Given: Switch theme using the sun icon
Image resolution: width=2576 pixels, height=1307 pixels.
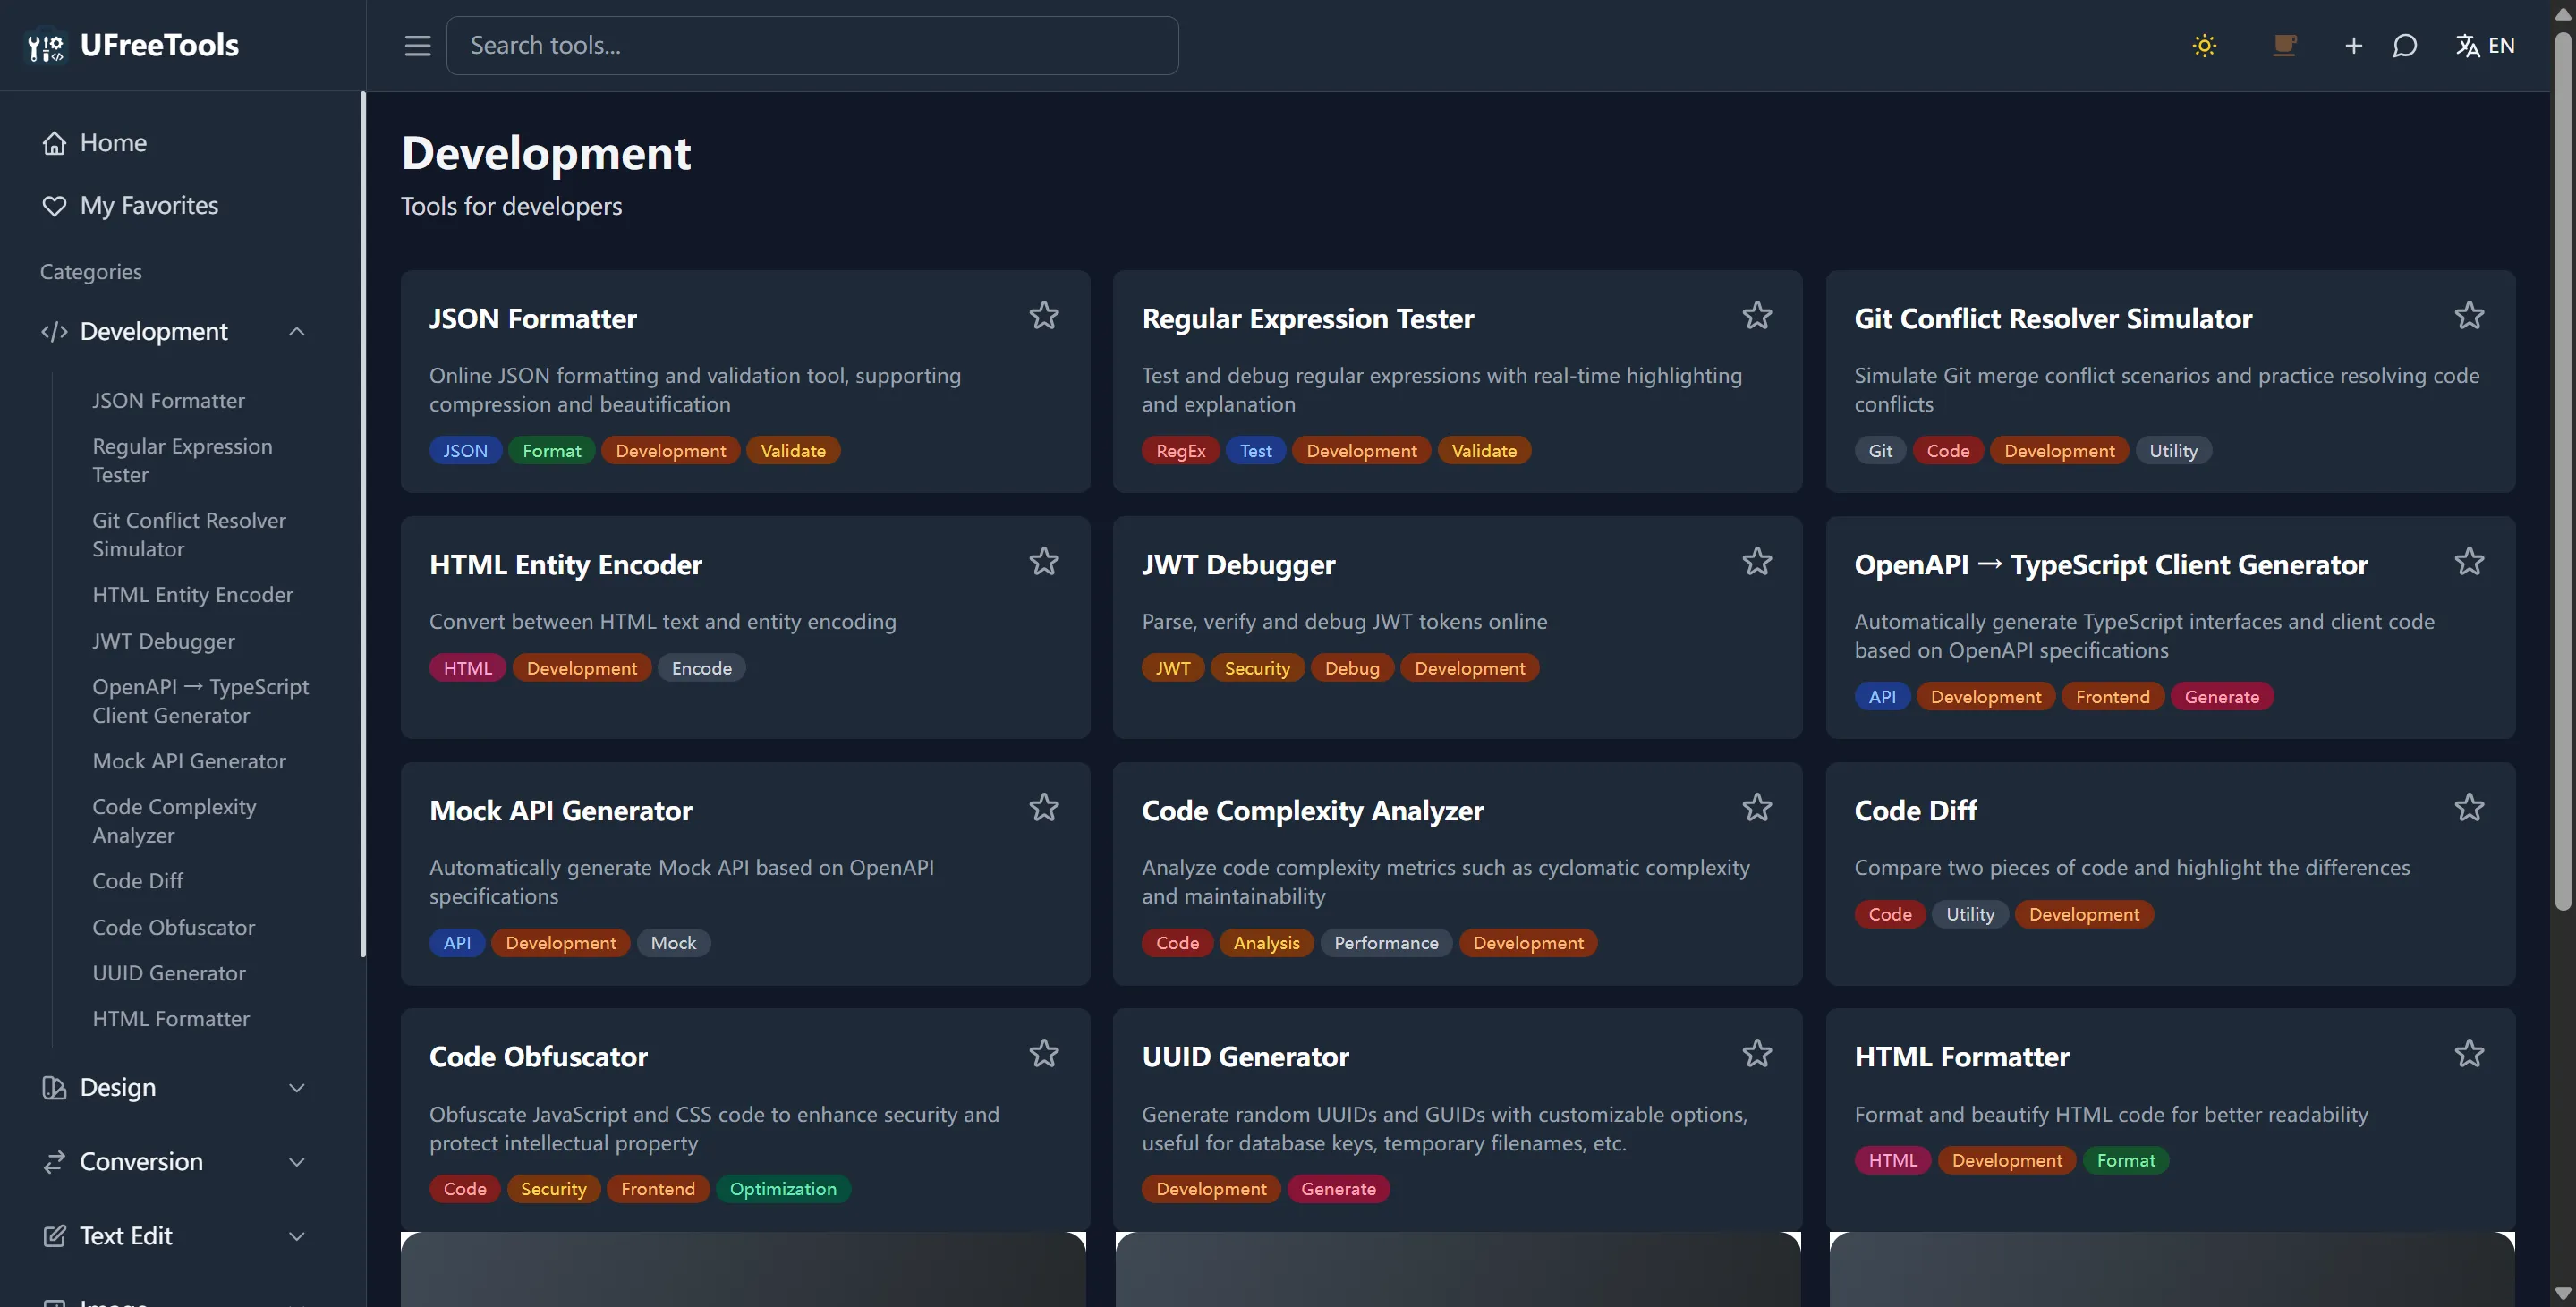Looking at the screenshot, I should (x=2204, y=45).
